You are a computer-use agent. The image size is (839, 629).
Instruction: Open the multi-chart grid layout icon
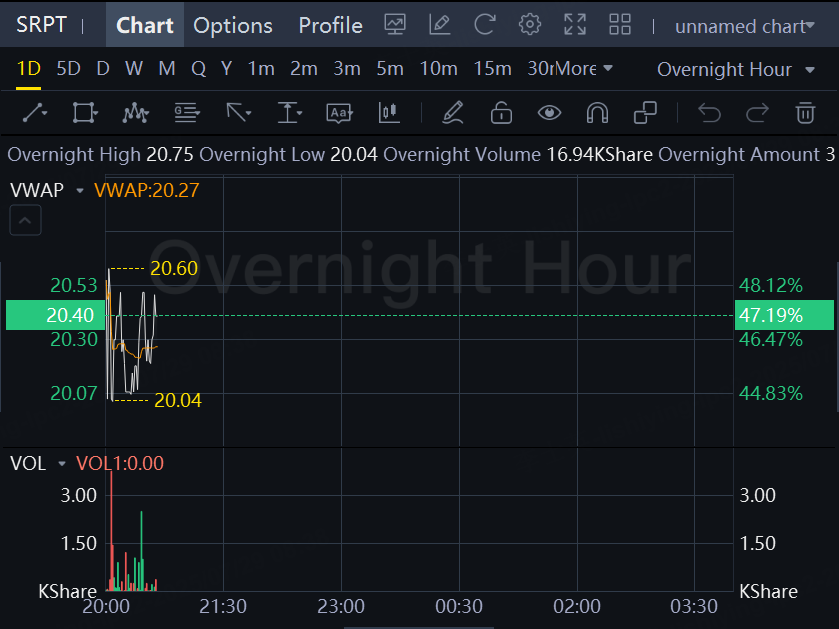point(620,25)
